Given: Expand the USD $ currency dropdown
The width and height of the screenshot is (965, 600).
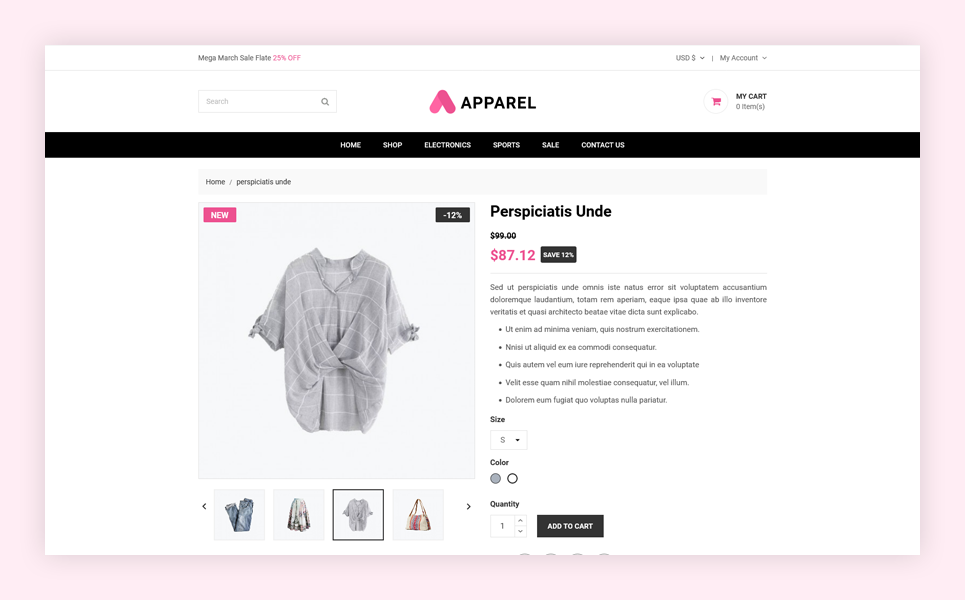Looking at the screenshot, I should (690, 58).
